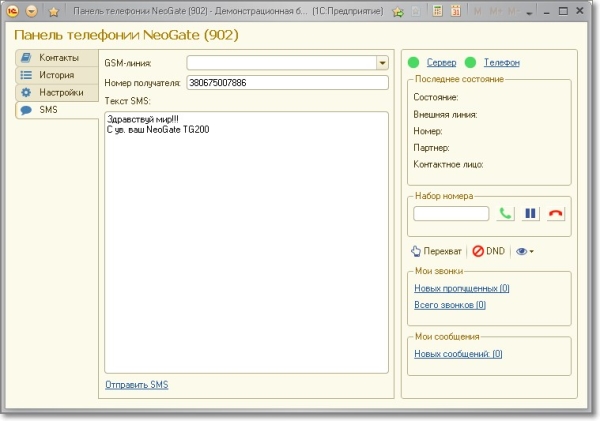This screenshot has width=600, height=421.
Task: Open the История tab
Action: point(57,75)
